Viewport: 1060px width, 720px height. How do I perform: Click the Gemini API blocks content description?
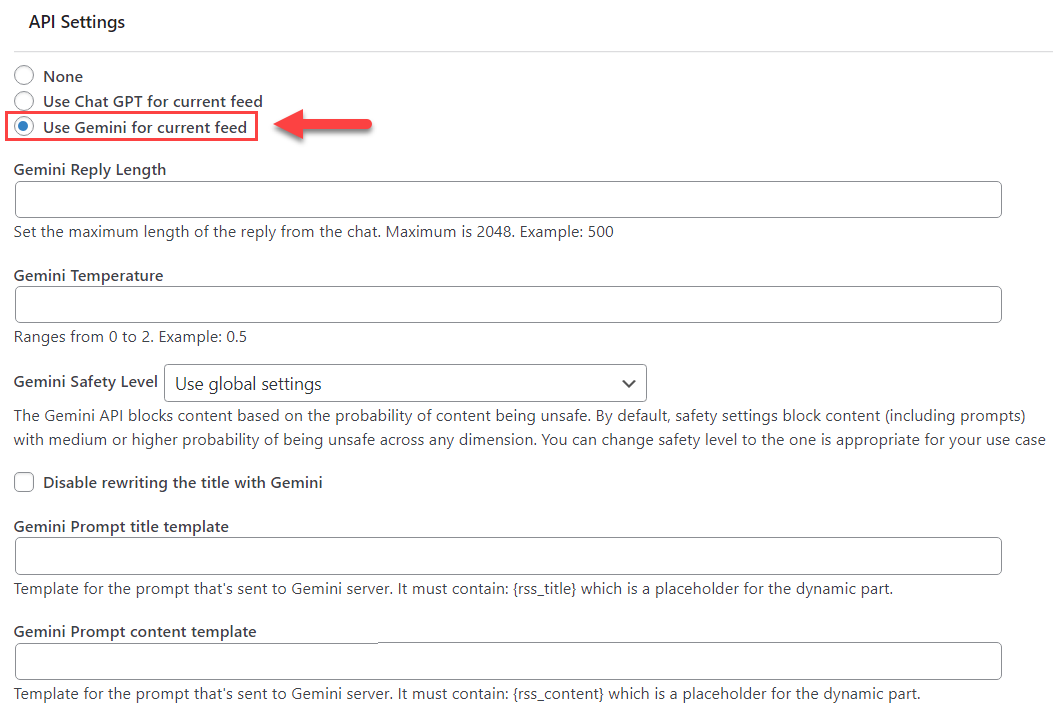pyautogui.click(x=529, y=428)
